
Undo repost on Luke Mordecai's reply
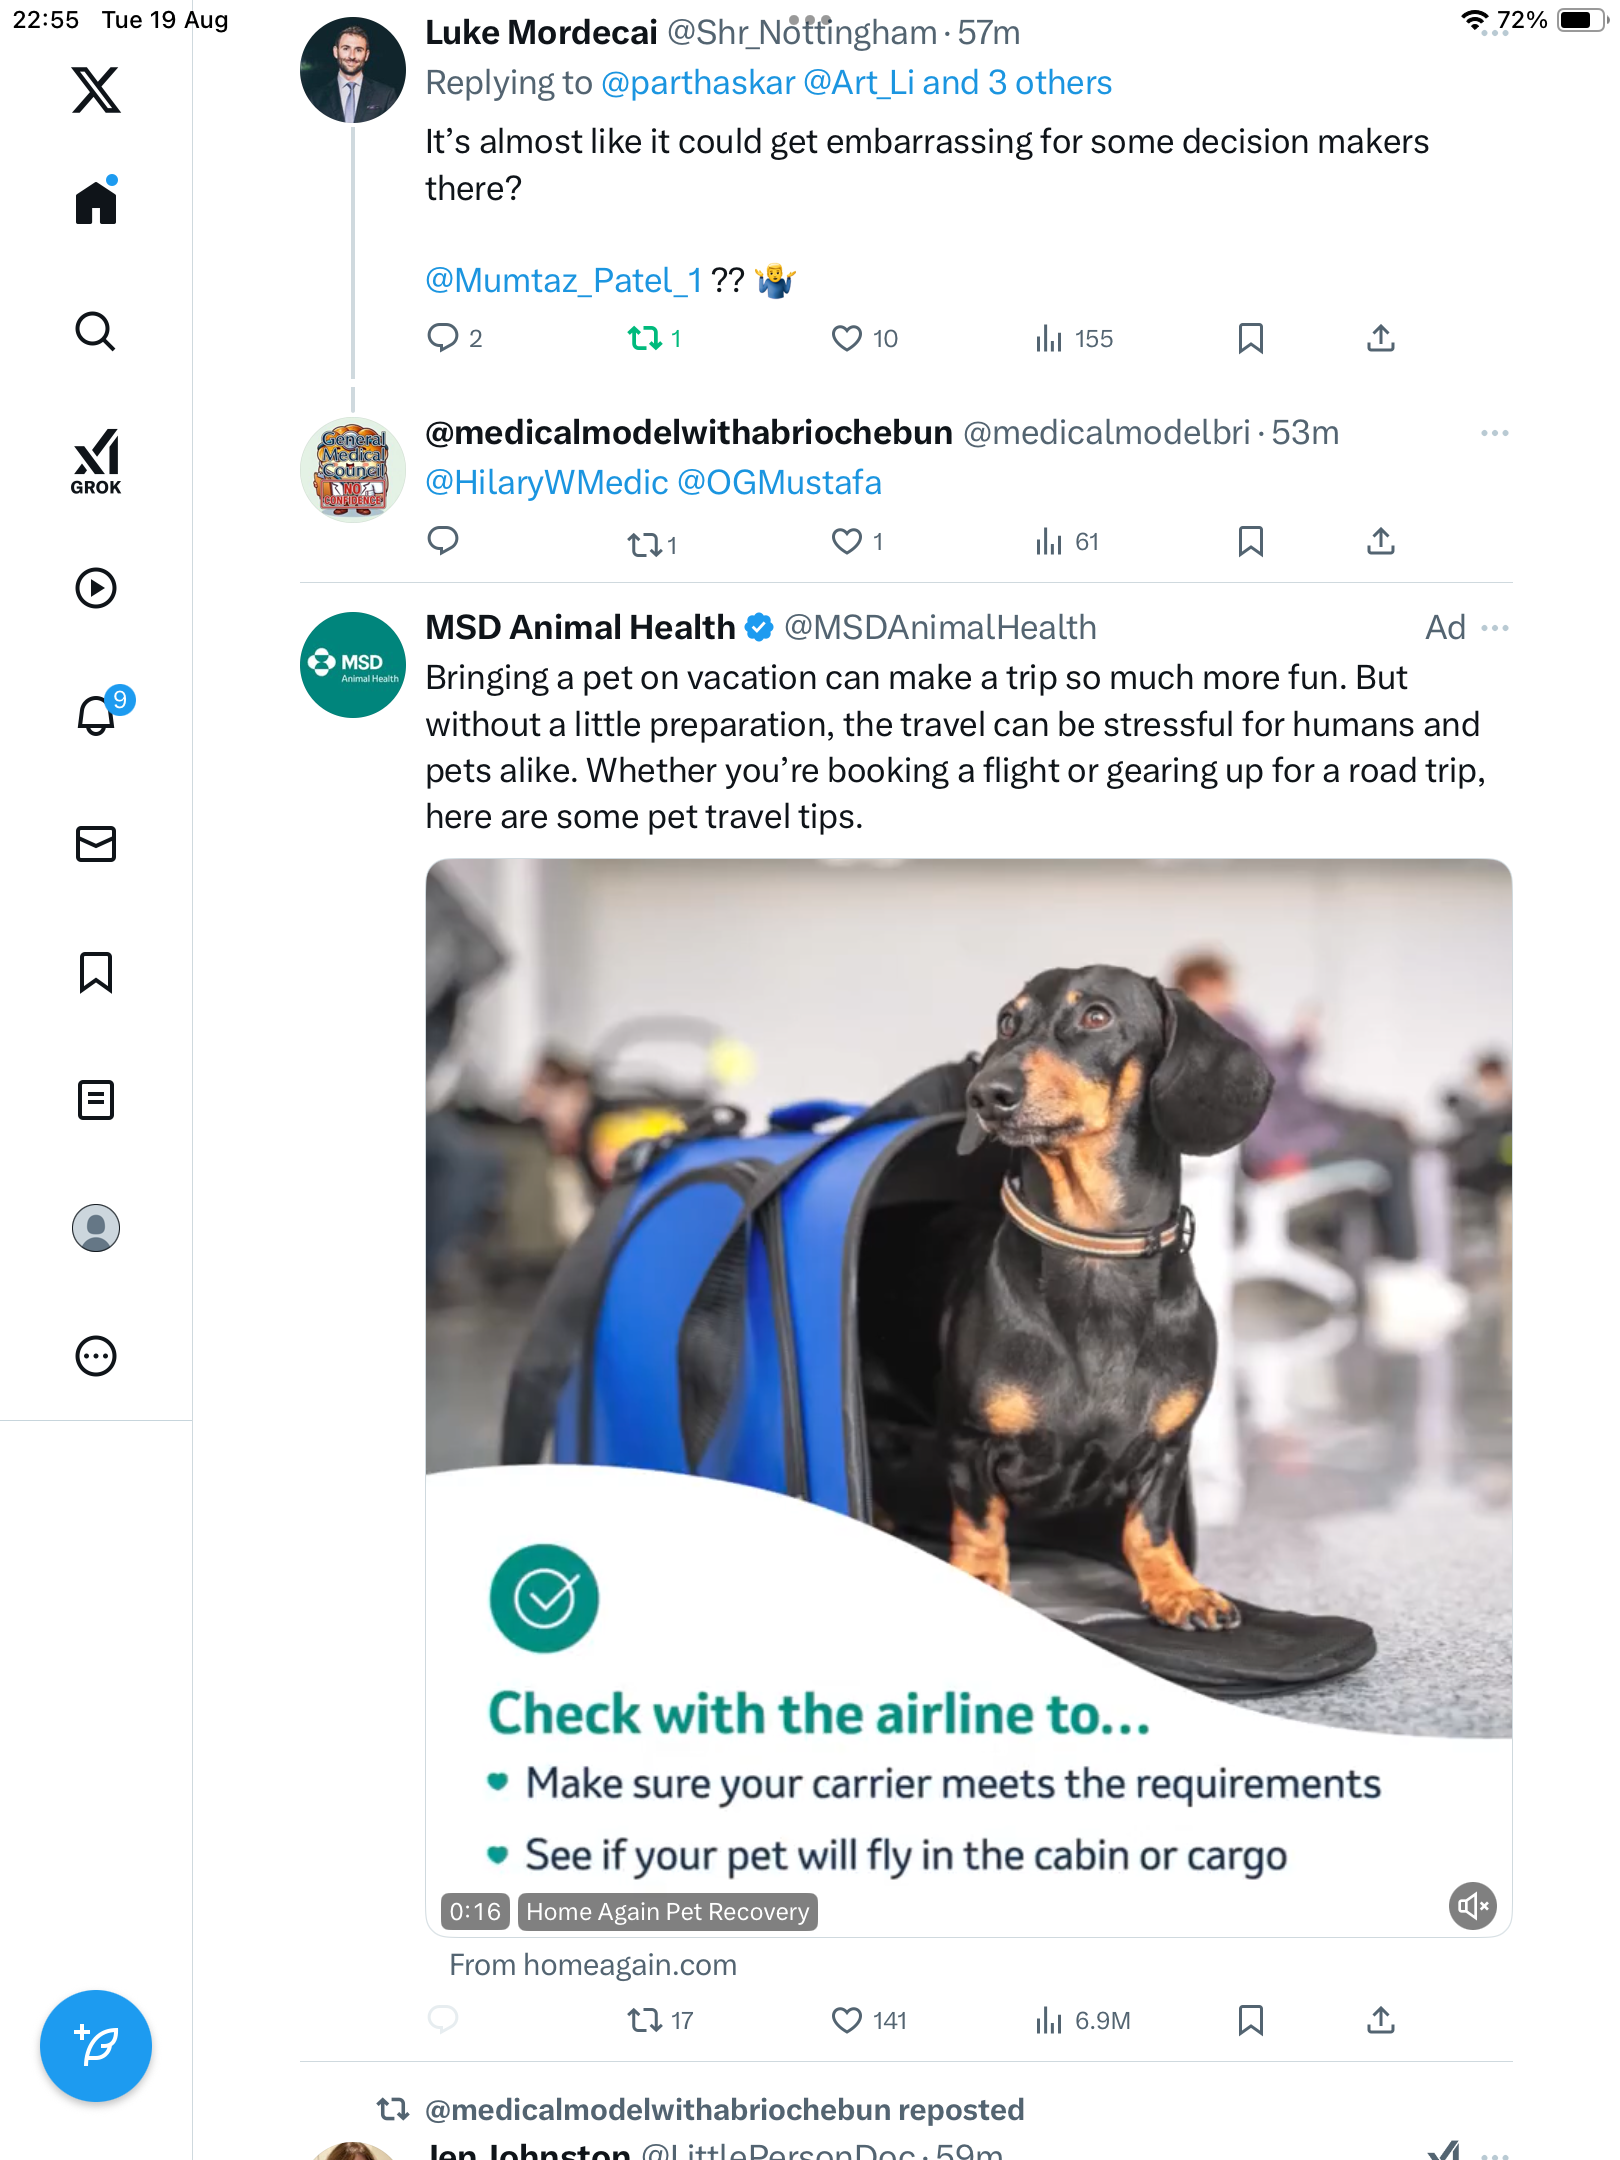tap(645, 339)
